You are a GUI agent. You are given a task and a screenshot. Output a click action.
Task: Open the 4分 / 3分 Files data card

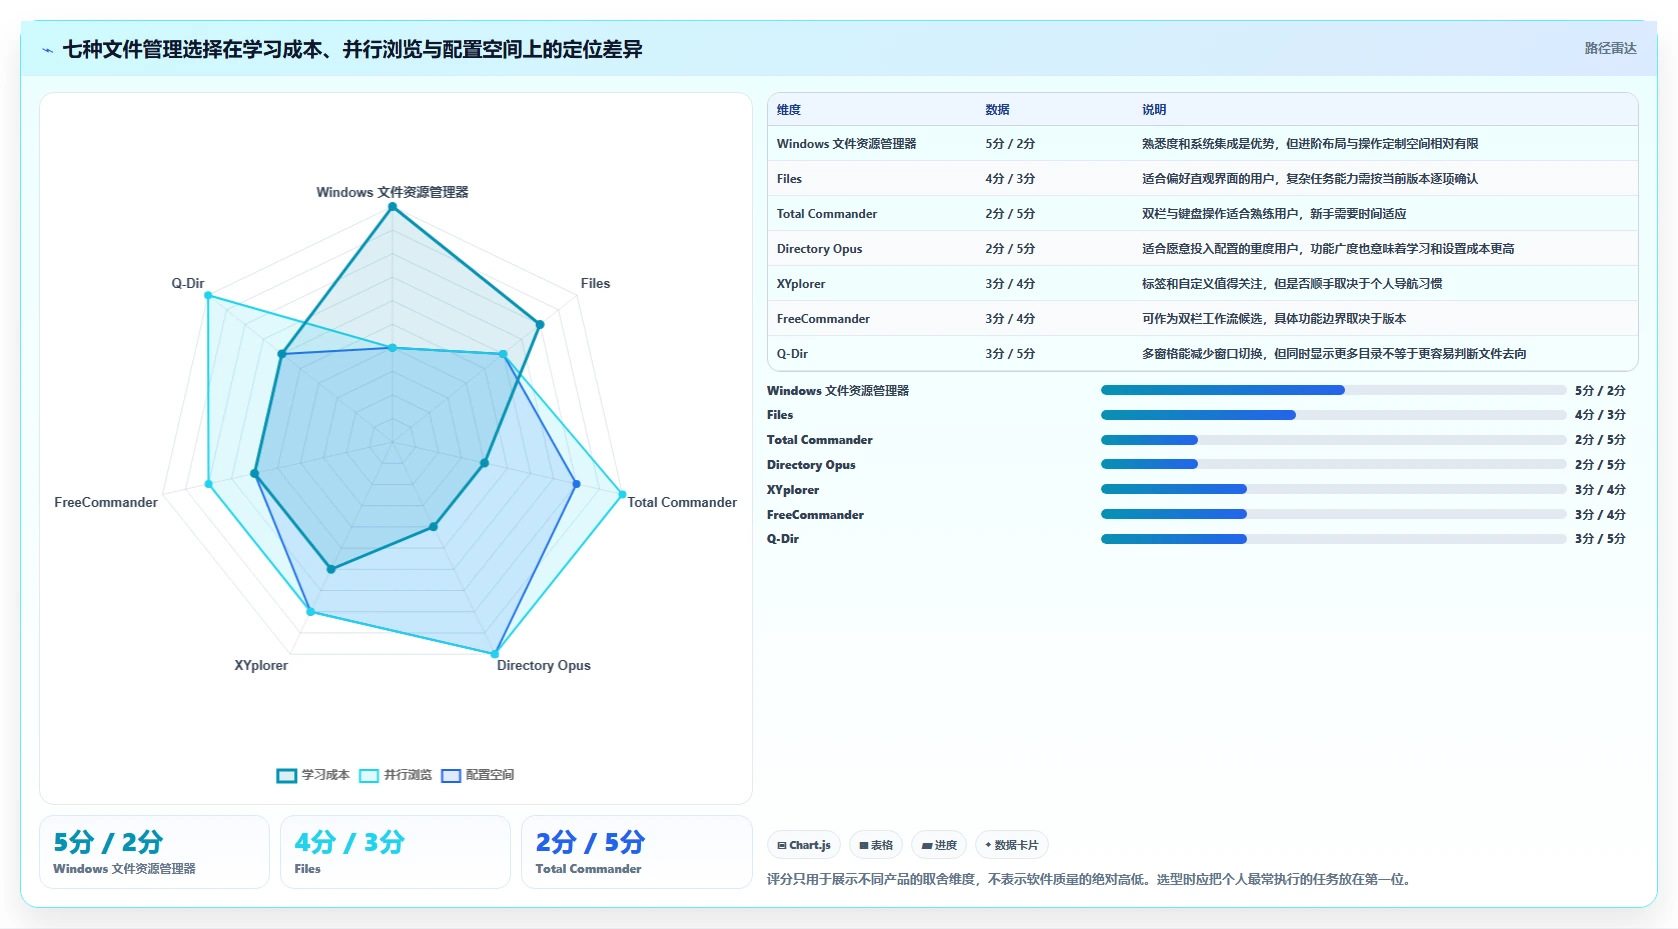395,852
